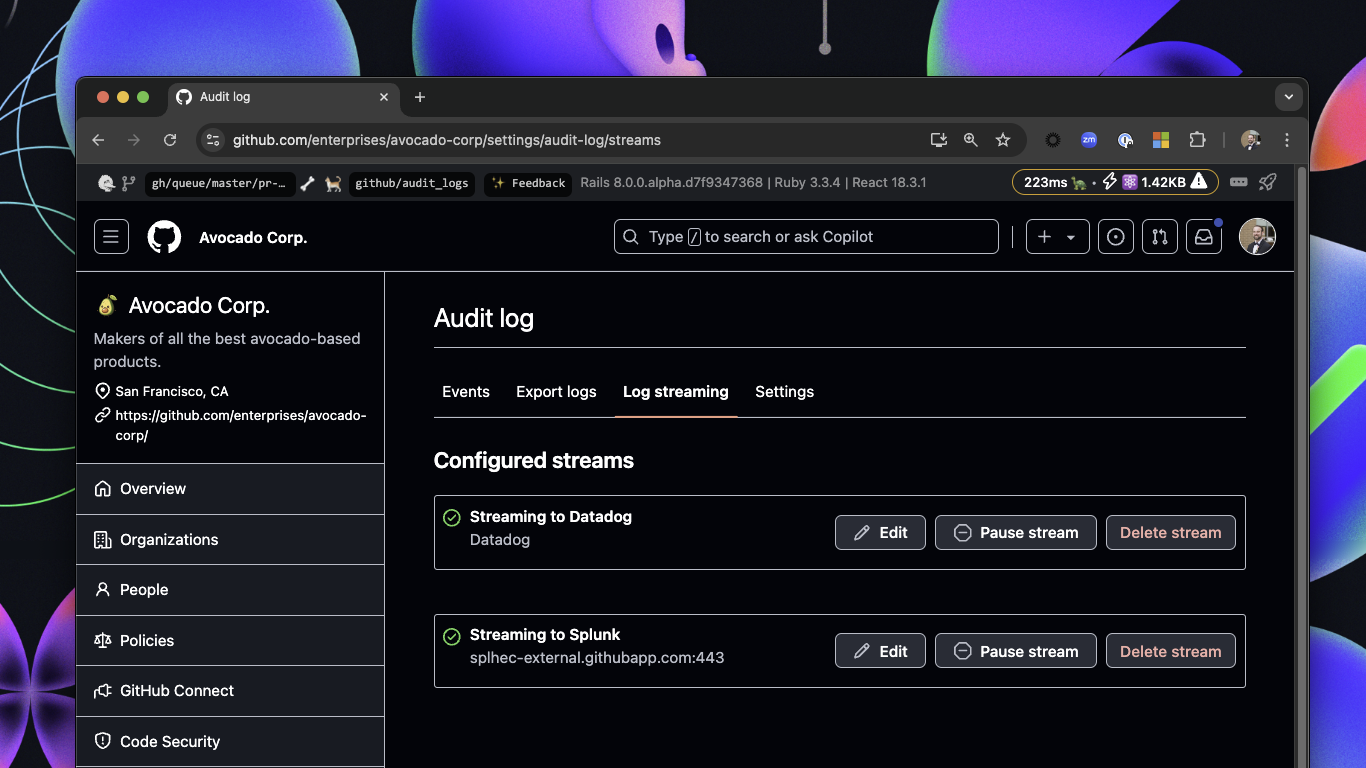Image resolution: width=1366 pixels, height=768 pixels.
Task: Open the global navigation hamburger menu
Action: pyautogui.click(x=110, y=236)
